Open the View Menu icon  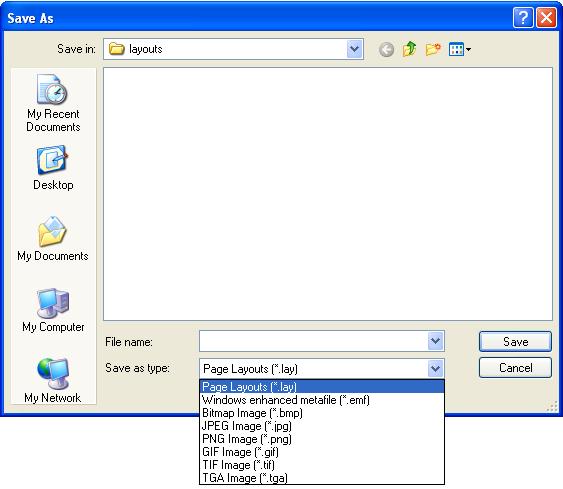(460, 49)
